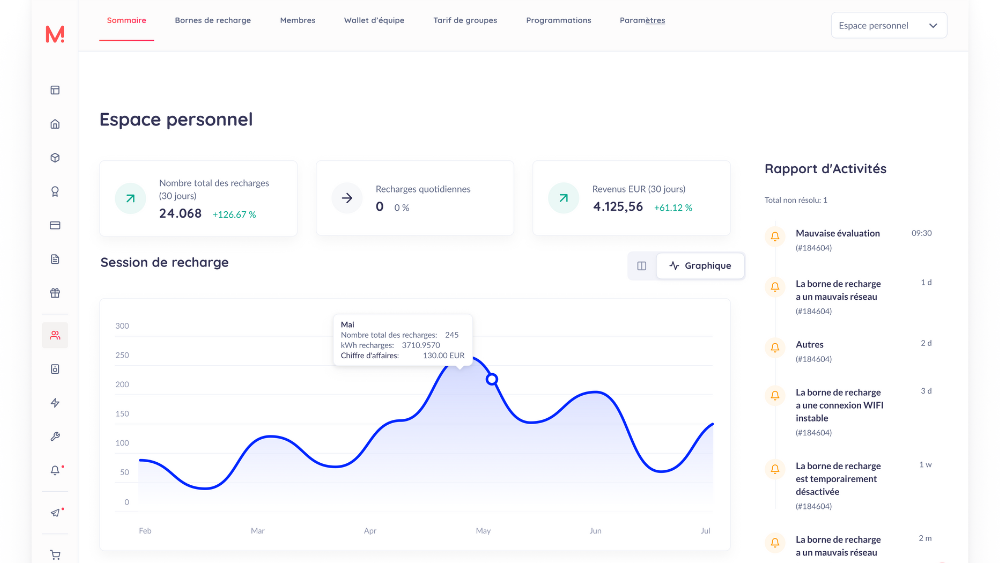The height and width of the screenshot is (563, 1000).
Task: Click the Rapport d'Activités heading
Action: tap(825, 169)
